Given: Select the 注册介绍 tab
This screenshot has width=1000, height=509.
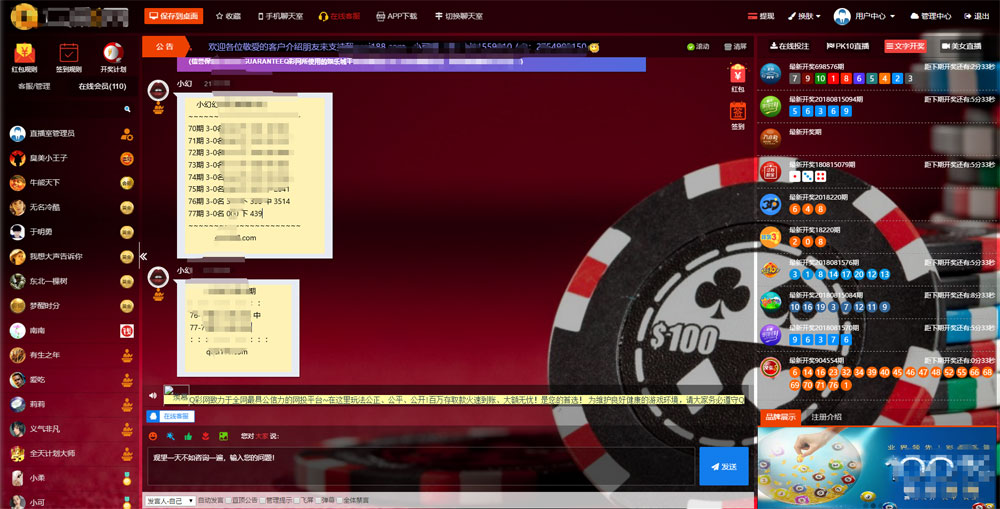Looking at the screenshot, I should coord(826,417).
